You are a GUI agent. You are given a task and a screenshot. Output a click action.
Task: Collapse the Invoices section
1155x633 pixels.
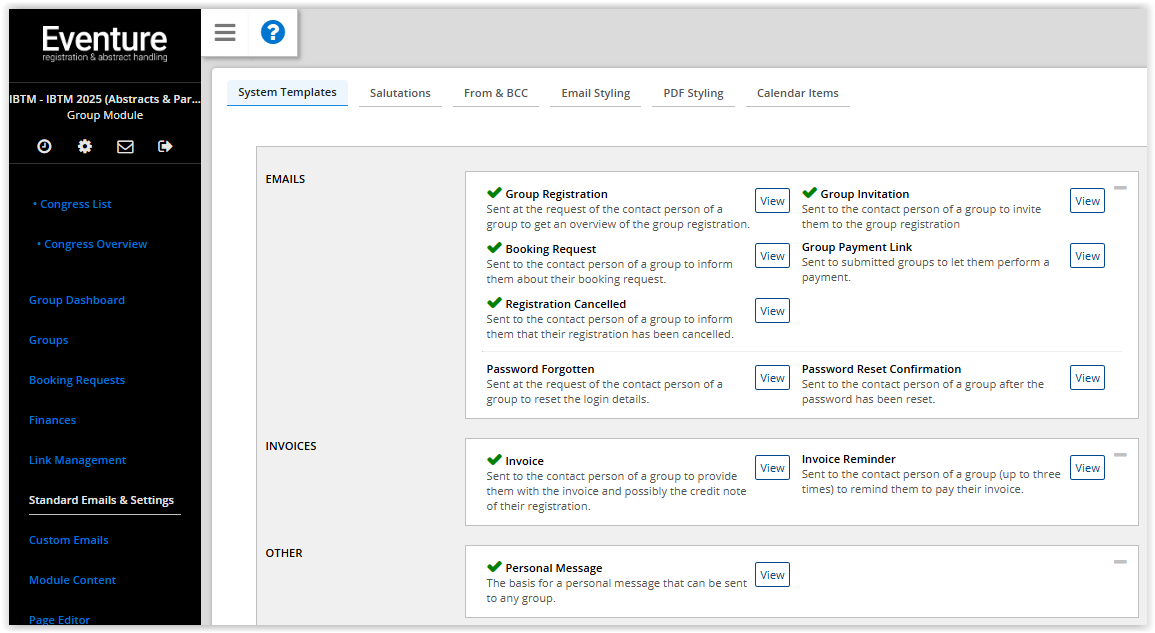click(1120, 455)
